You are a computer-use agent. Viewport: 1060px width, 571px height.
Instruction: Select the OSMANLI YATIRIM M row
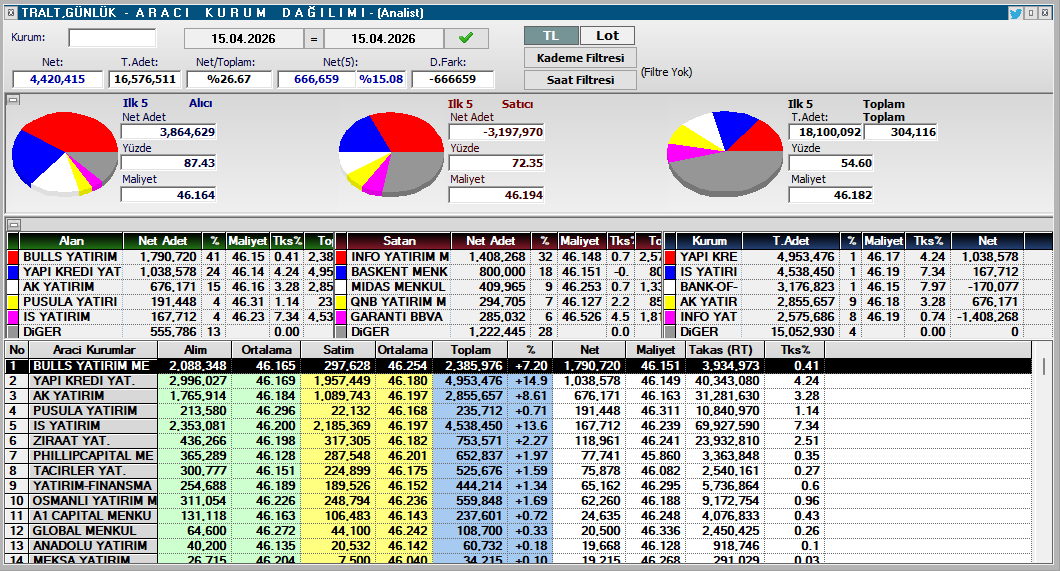coord(519,501)
